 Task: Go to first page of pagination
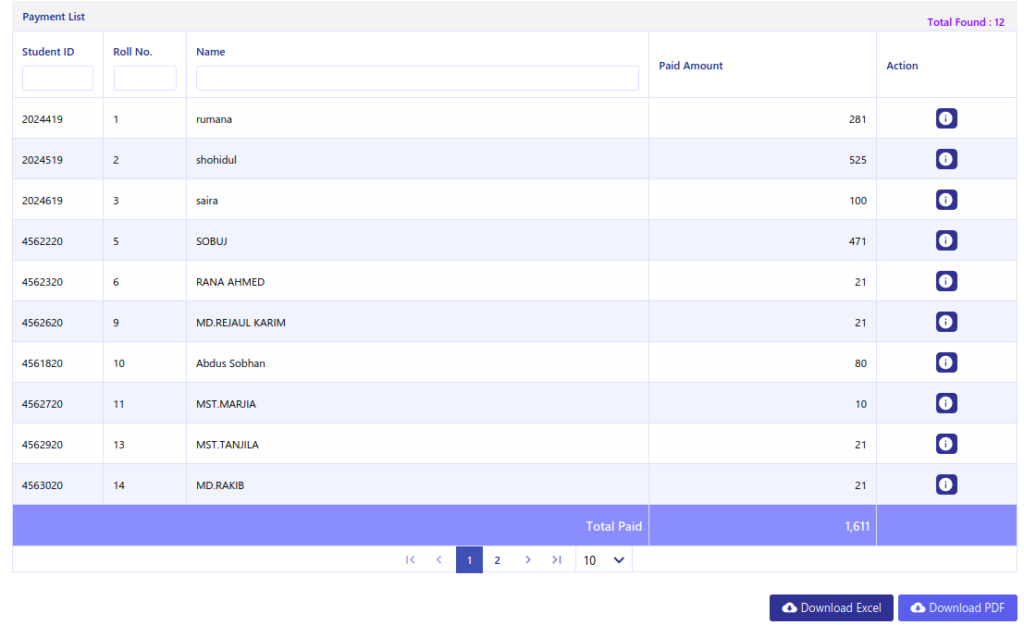click(x=410, y=560)
